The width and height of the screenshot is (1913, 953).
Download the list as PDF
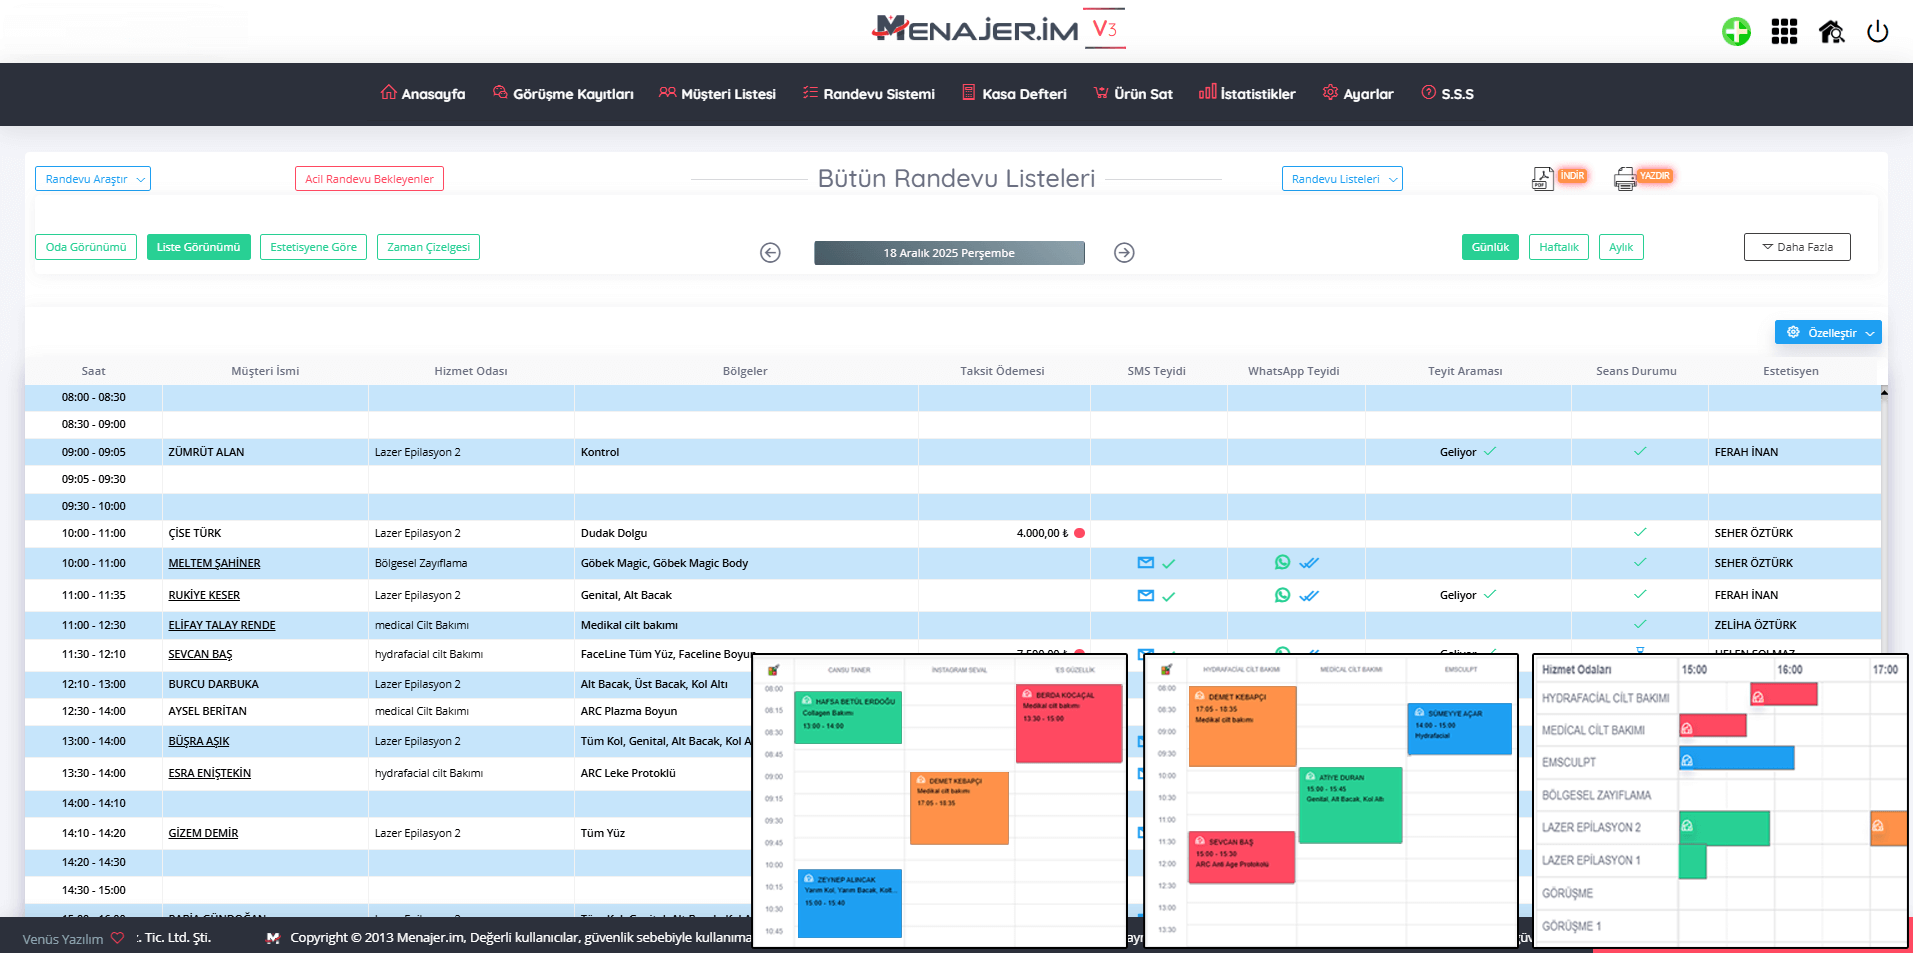point(1543,179)
